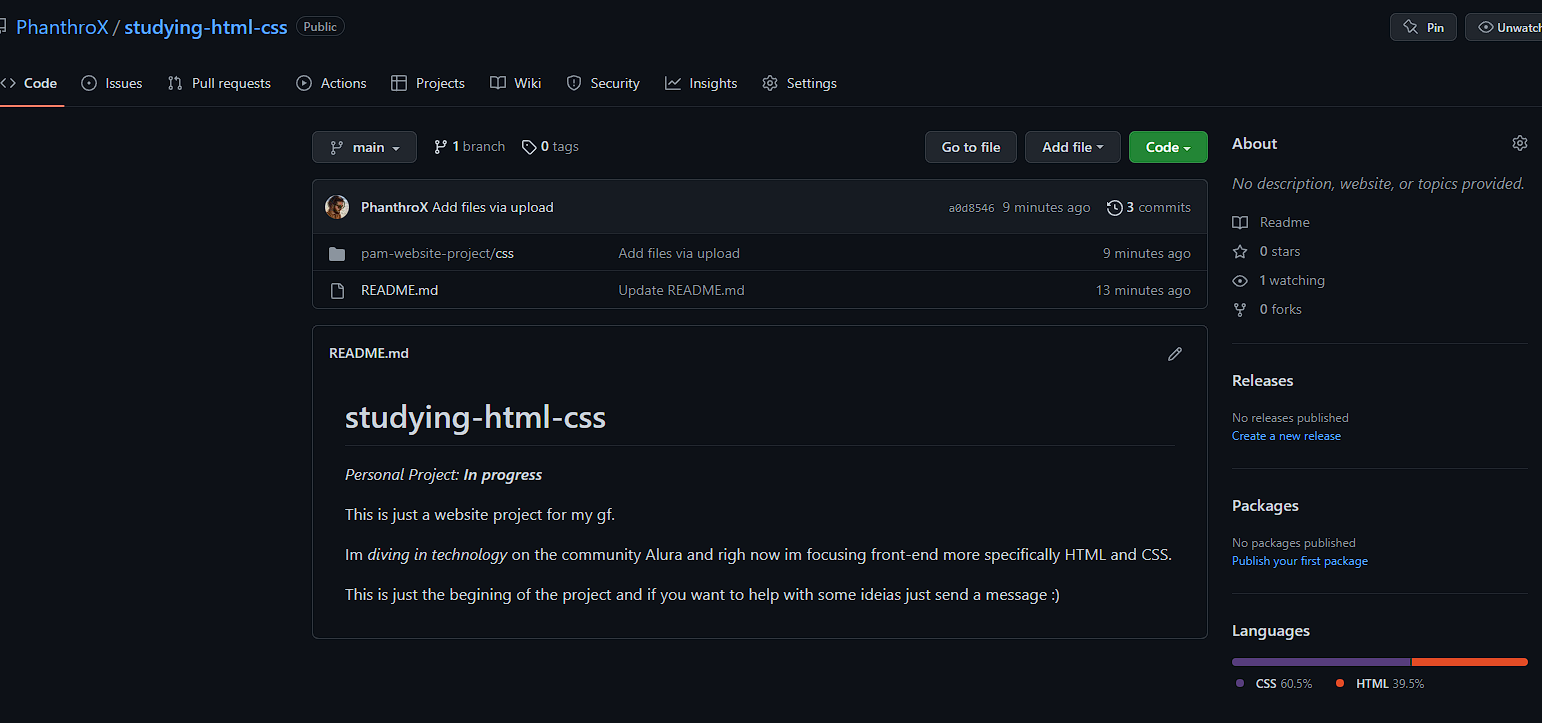
Task: Click the orange HTML segment of language bar
Action: coord(1470,661)
